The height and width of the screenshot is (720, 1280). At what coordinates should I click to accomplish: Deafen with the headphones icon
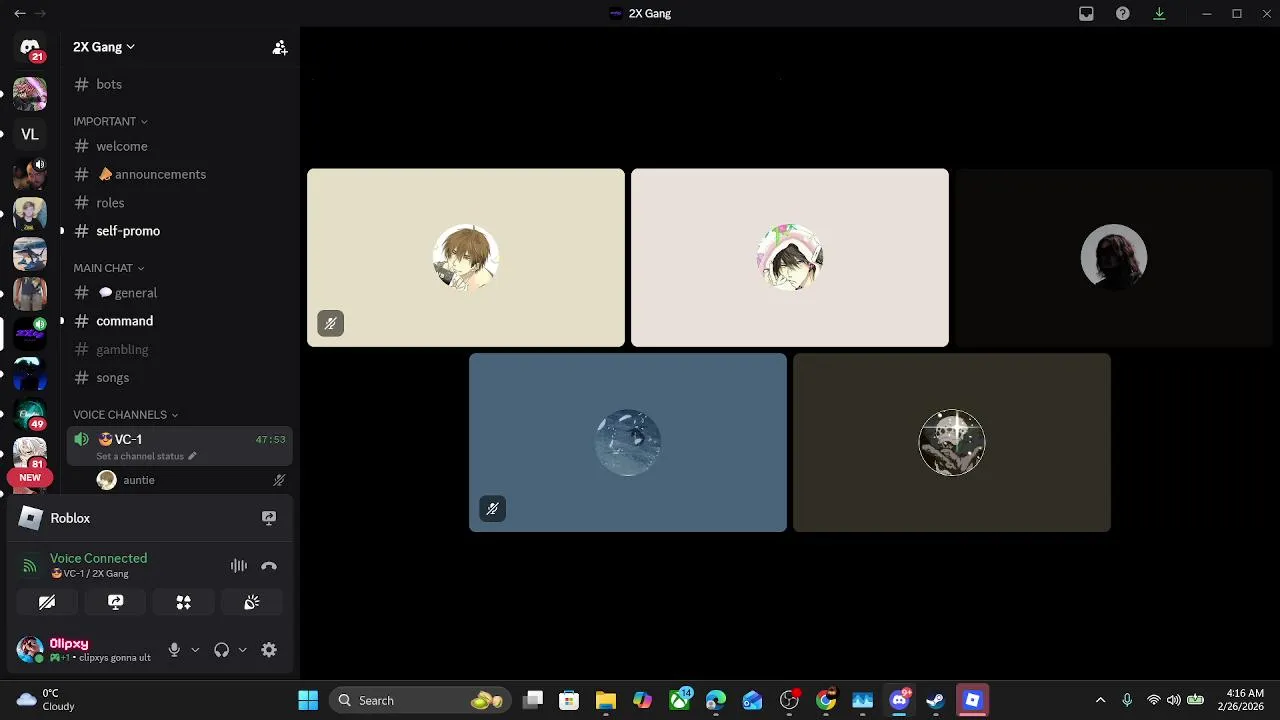point(222,650)
